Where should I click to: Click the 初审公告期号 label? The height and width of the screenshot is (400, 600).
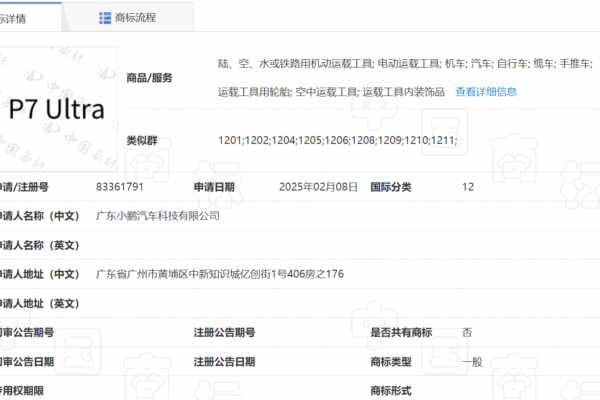(x=27, y=332)
